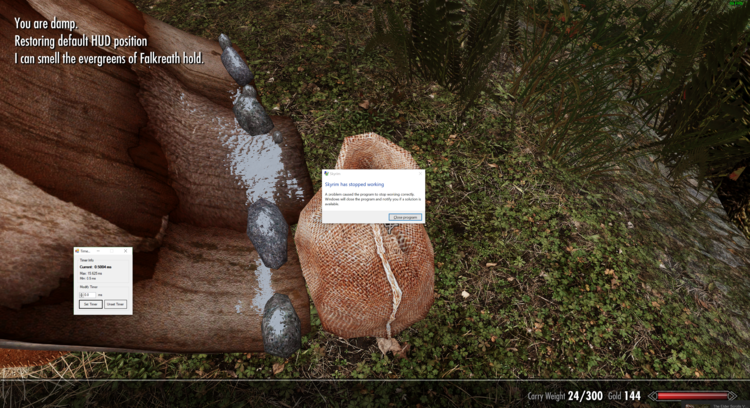The height and width of the screenshot is (408, 750).
Task: Click 'Restoring default HUD position' message
Action: click(x=81, y=41)
